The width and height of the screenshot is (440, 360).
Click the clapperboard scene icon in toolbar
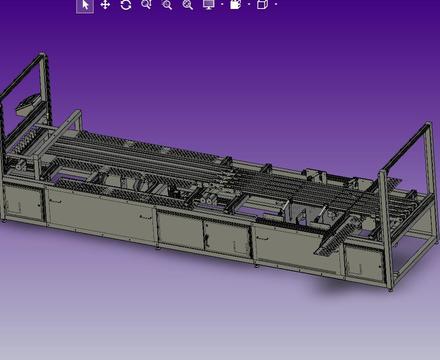pos(235,5)
